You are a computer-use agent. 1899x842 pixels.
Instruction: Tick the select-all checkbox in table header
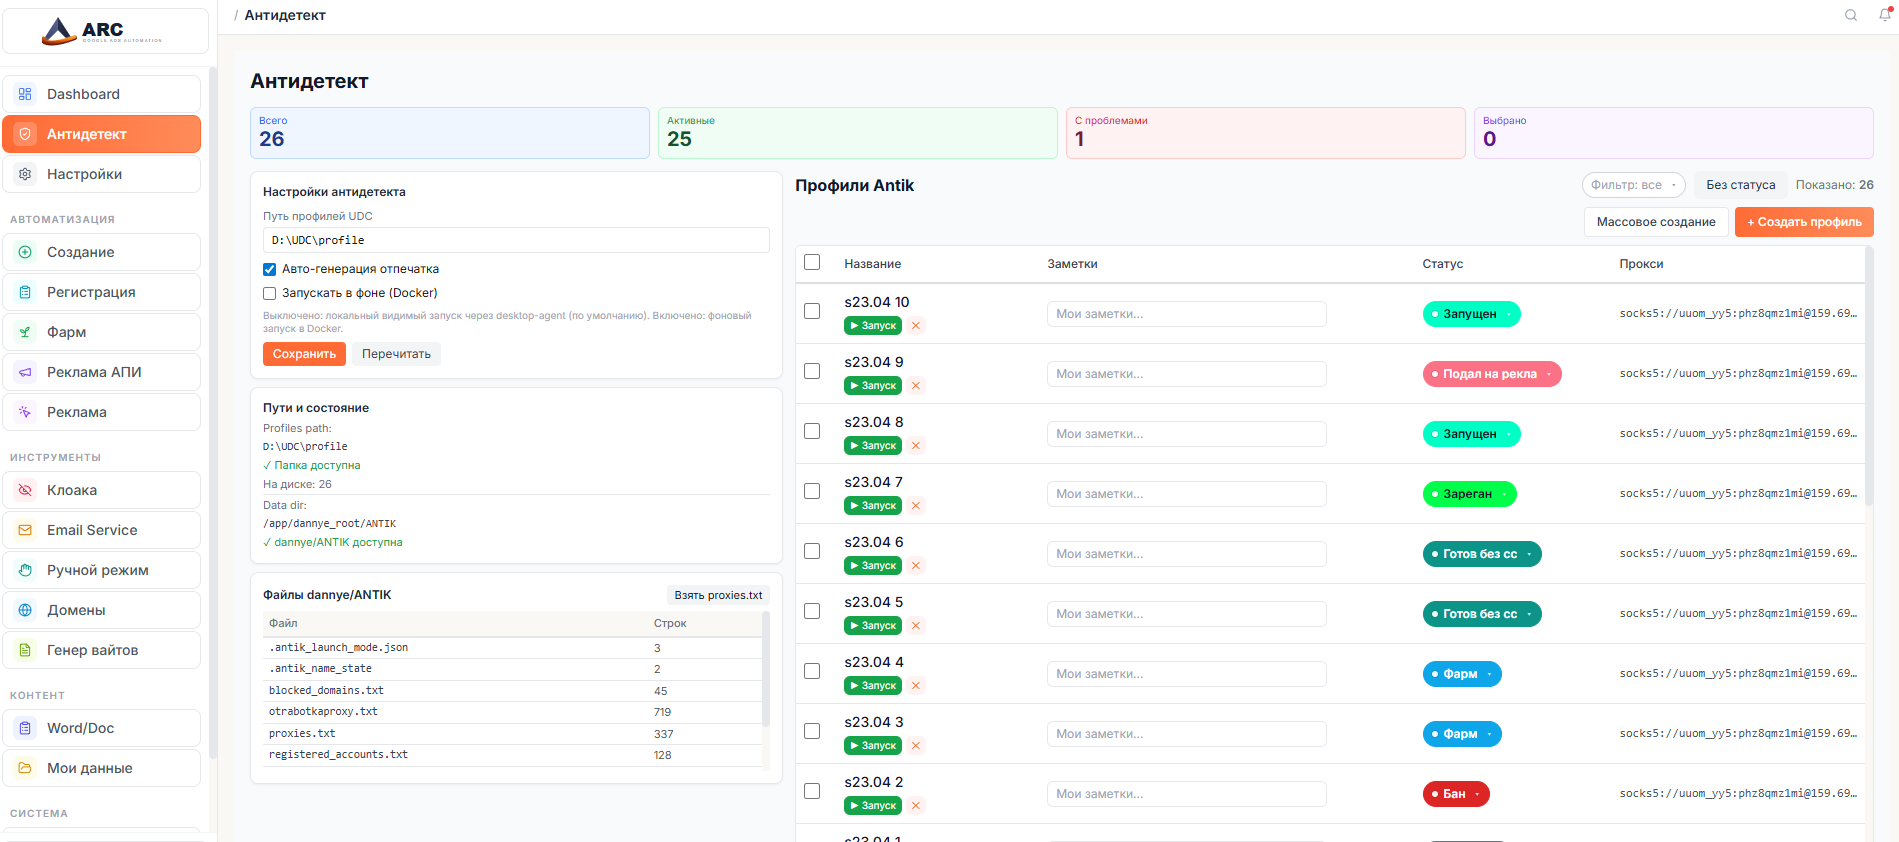pyautogui.click(x=812, y=262)
